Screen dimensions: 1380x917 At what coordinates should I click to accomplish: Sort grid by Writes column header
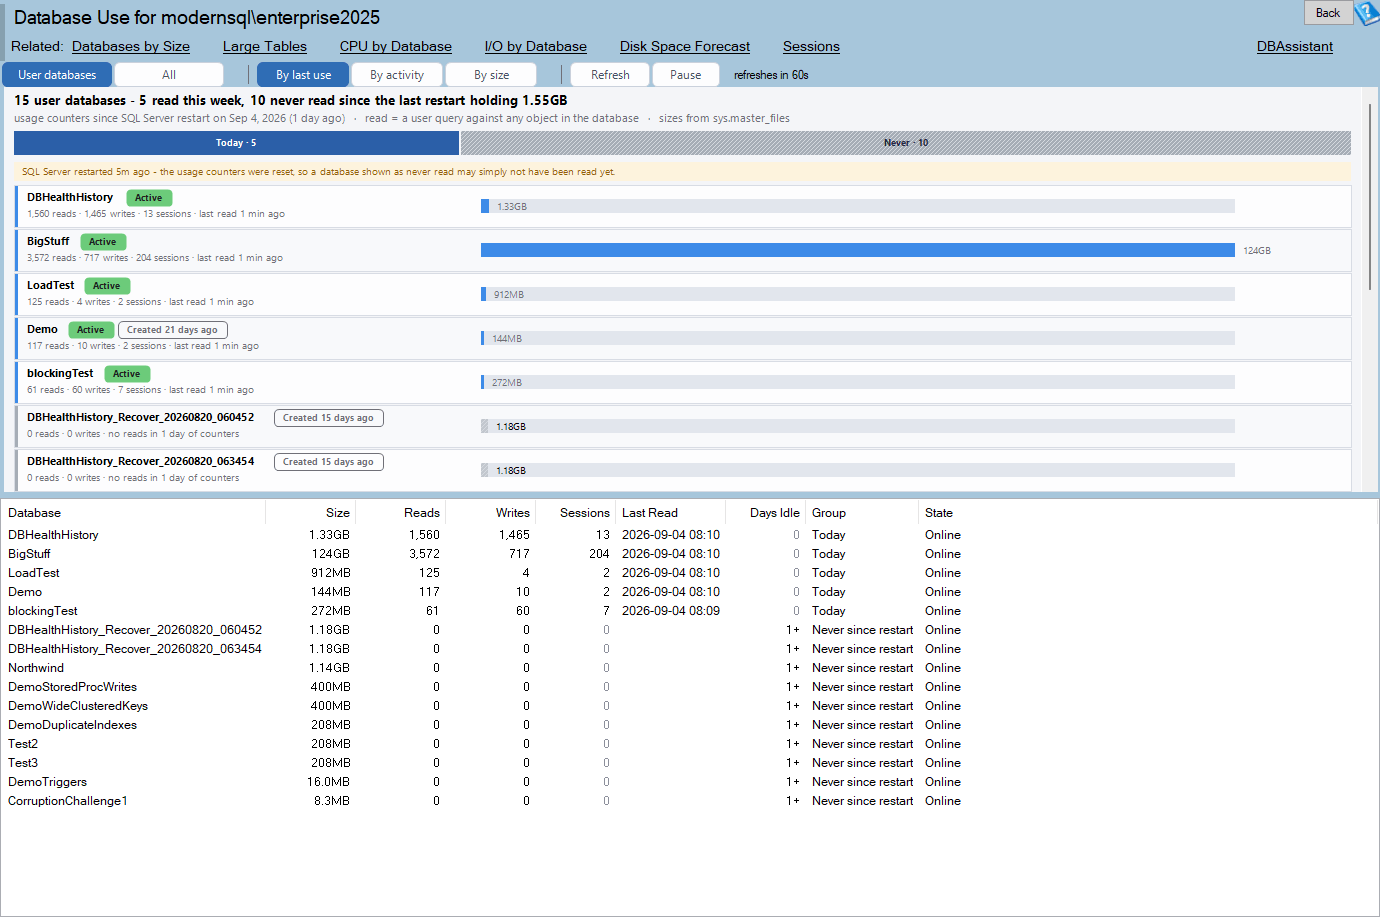[x=490, y=513]
